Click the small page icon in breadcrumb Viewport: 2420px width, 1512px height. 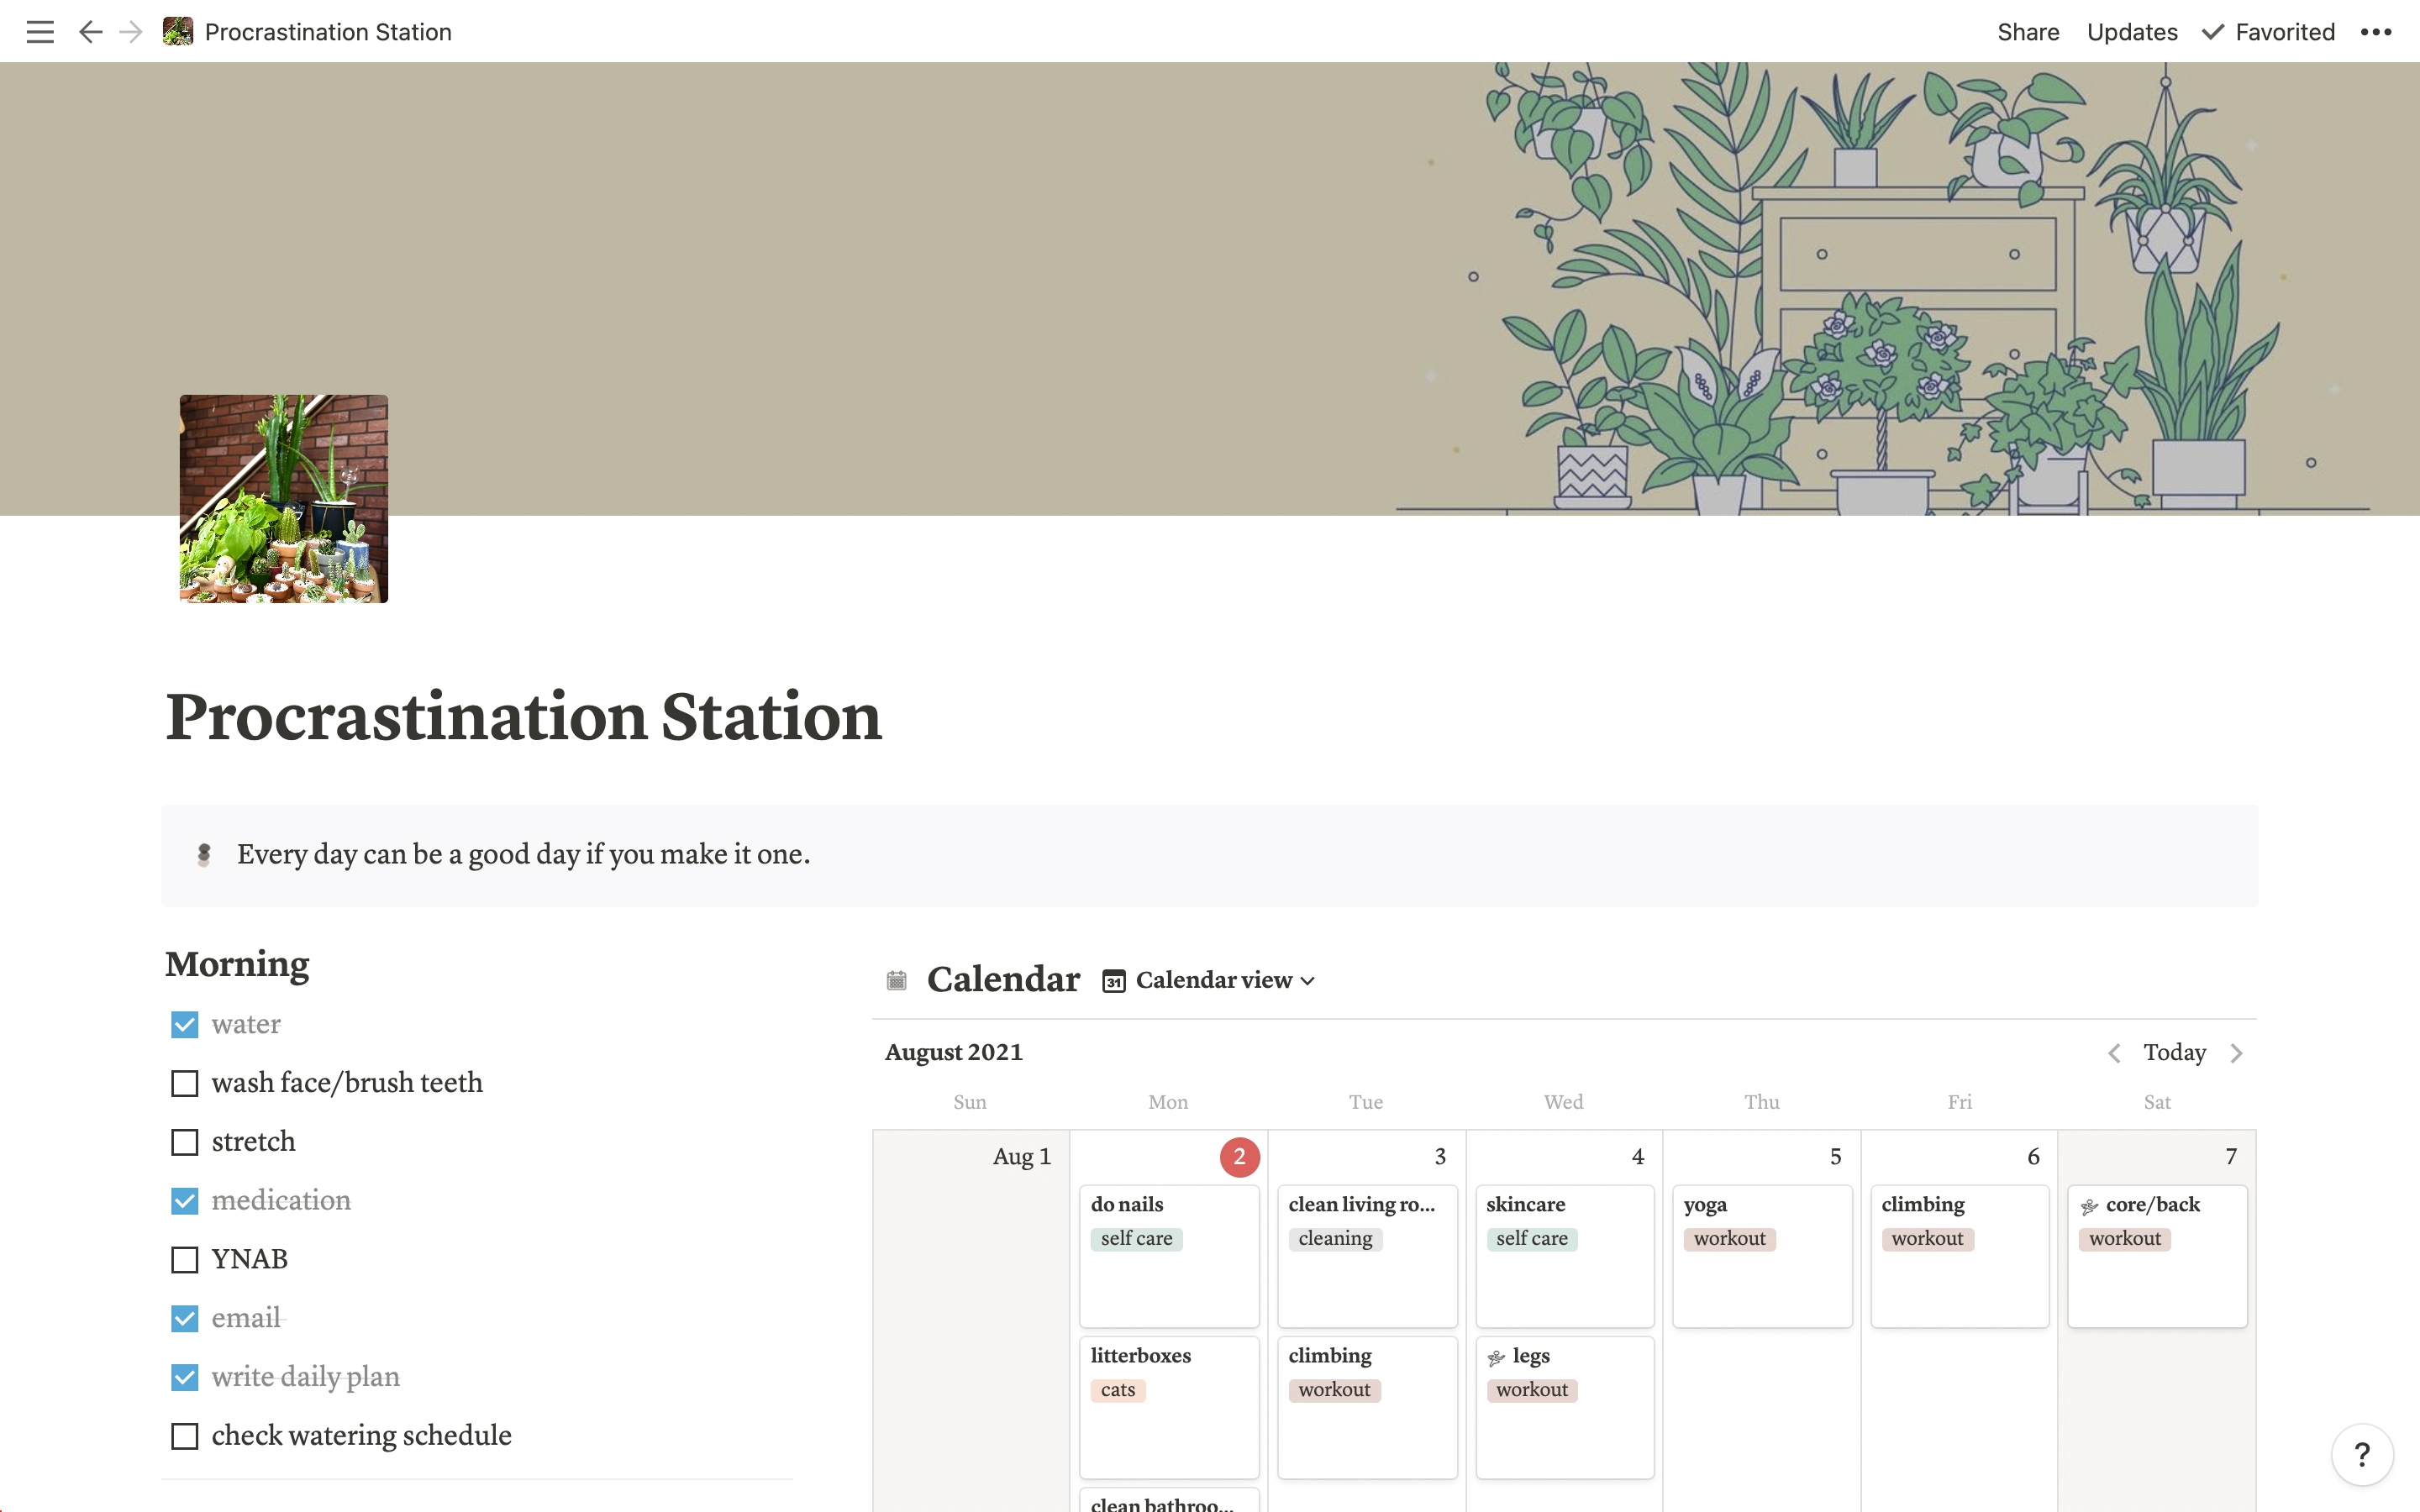point(178,31)
